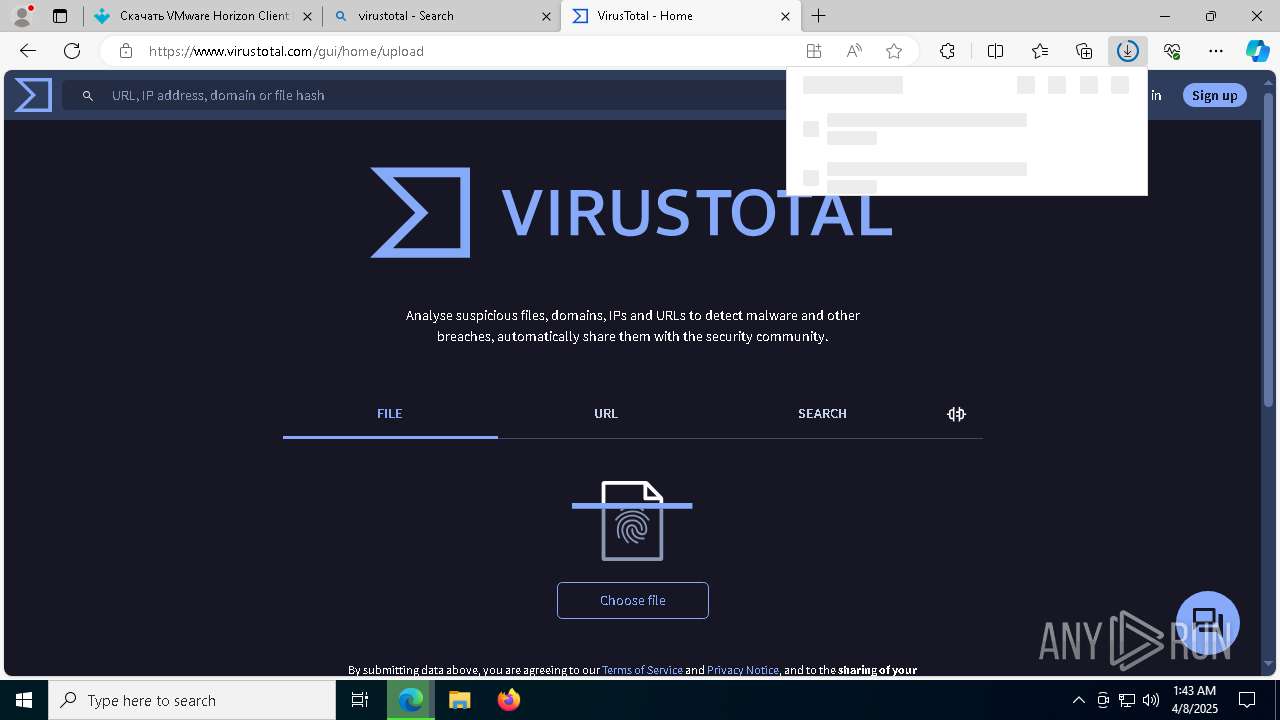This screenshot has width=1280, height=720.
Task: Show hidden system tray icons
Action: click(x=1078, y=700)
